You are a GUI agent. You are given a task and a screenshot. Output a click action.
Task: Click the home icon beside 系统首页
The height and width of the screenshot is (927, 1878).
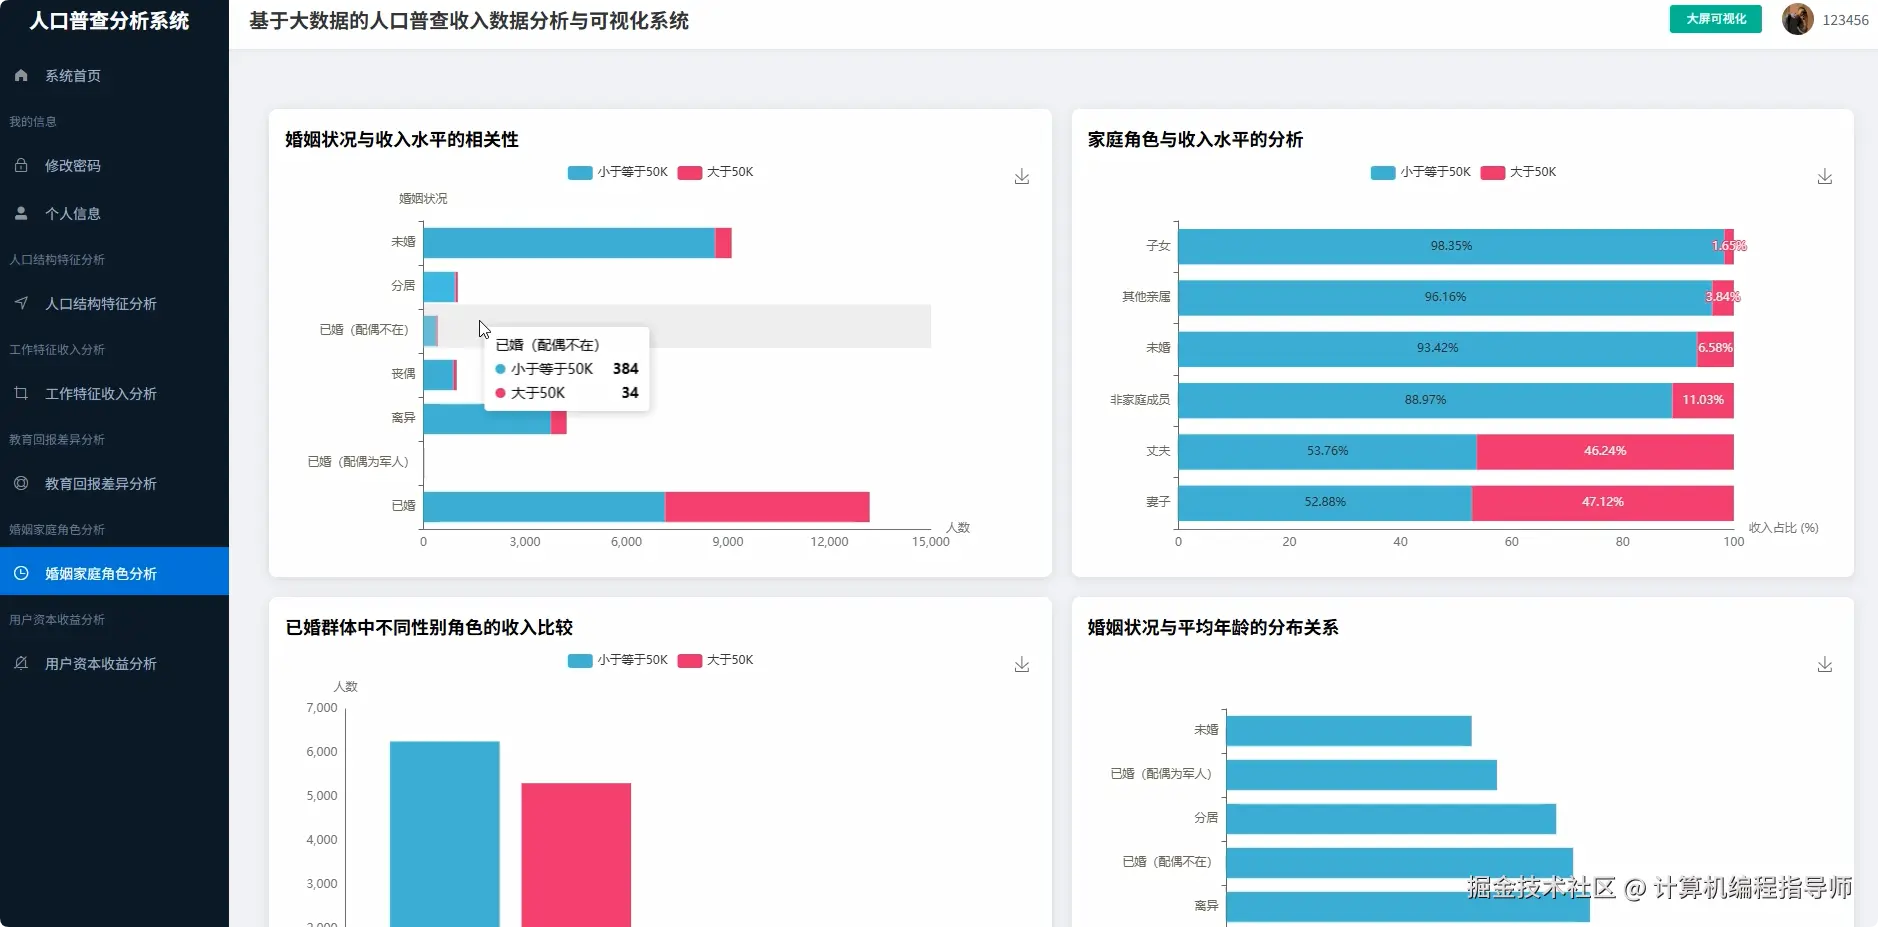click(21, 75)
